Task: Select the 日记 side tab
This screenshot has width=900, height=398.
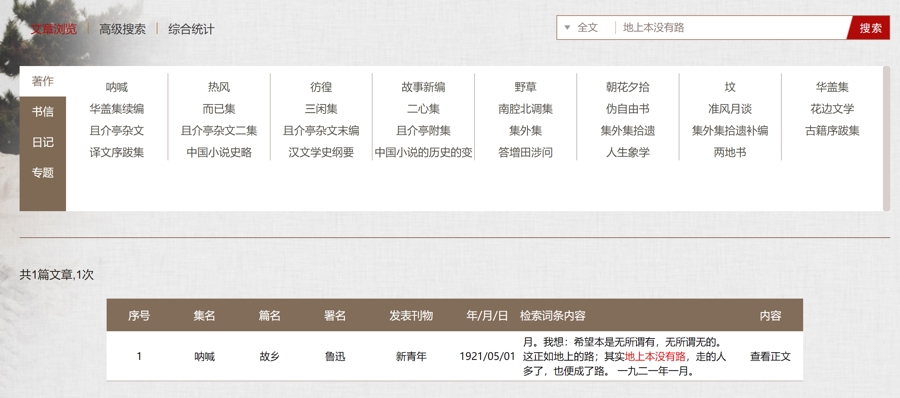Action: tap(42, 142)
